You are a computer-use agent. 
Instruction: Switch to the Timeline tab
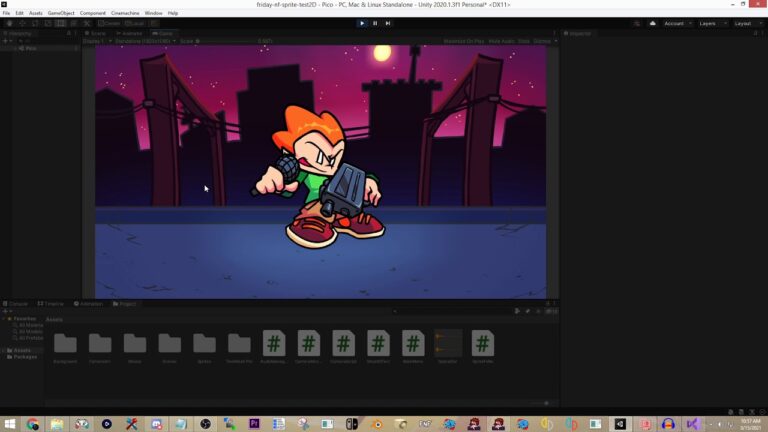pos(51,304)
